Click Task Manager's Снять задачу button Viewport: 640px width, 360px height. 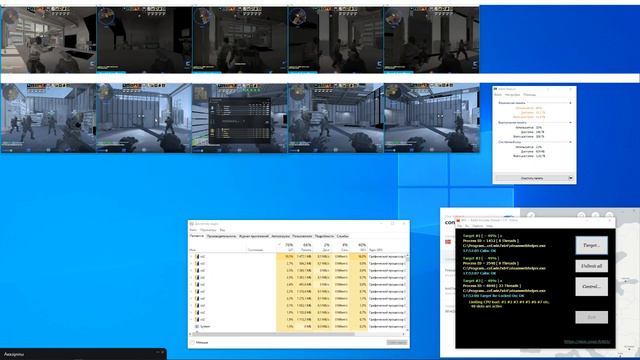(x=397, y=342)
